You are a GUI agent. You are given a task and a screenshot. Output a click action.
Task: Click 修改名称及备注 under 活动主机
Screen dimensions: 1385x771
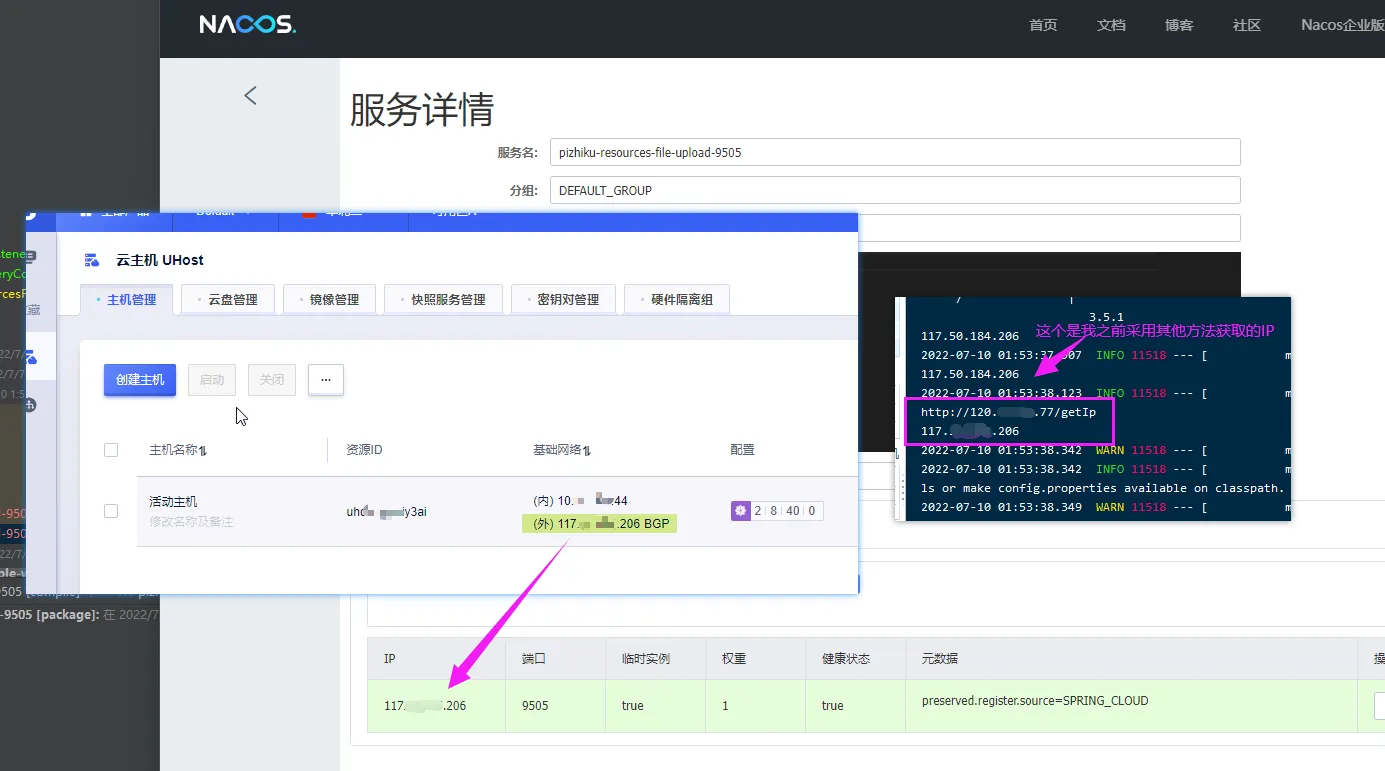click(191, 522)
